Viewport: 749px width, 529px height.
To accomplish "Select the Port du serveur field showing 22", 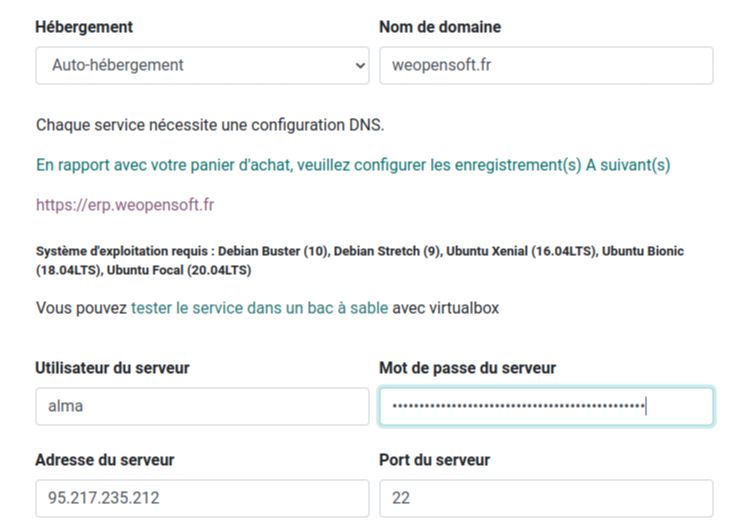I will (x=546, y=498).
